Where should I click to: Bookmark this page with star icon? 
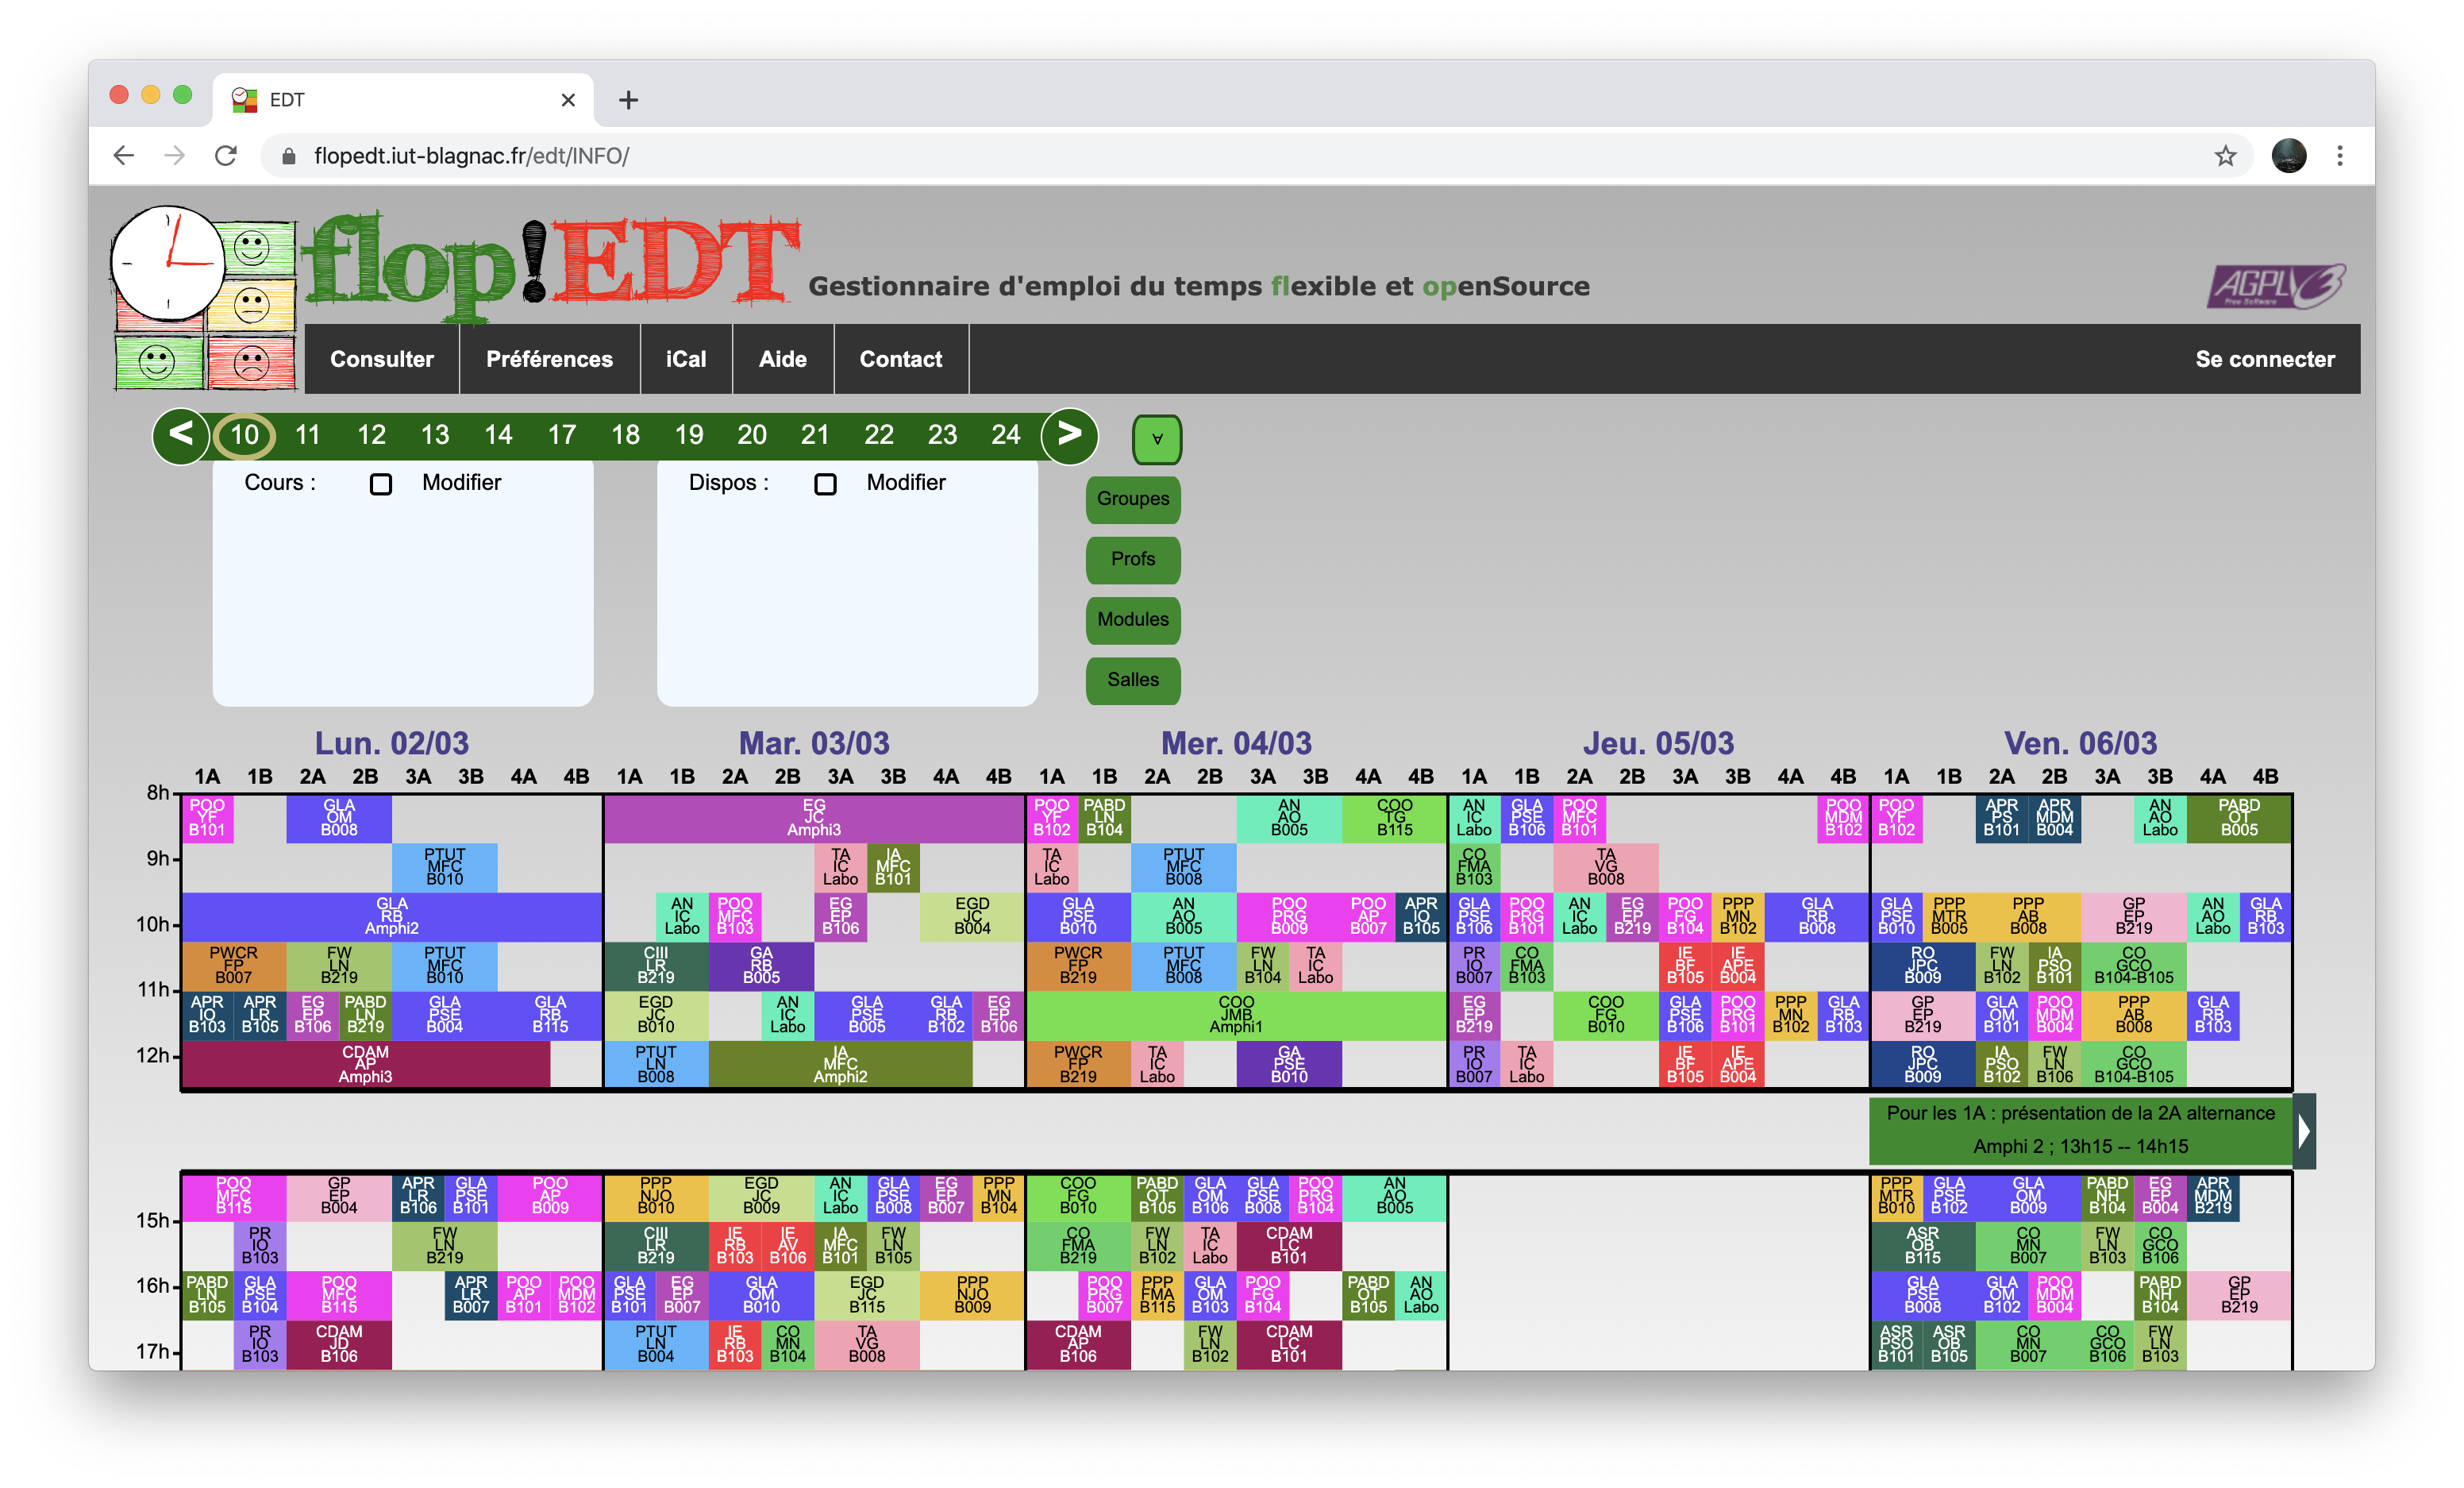[2225, 156]
